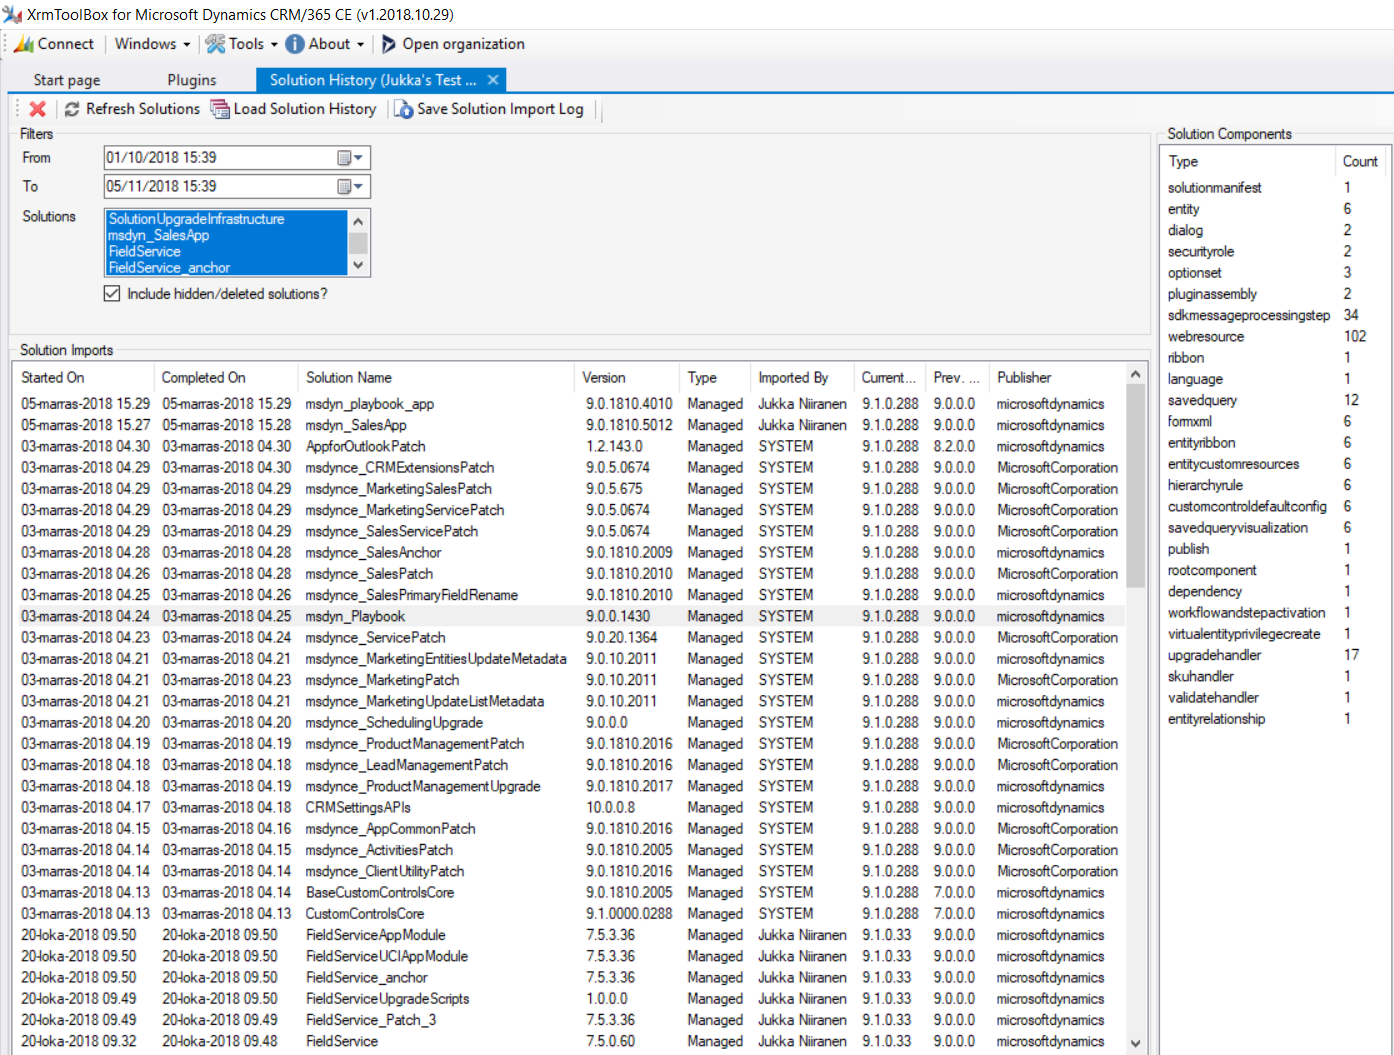Click the About info icon
The image size is (1394, 1055).
295,44
